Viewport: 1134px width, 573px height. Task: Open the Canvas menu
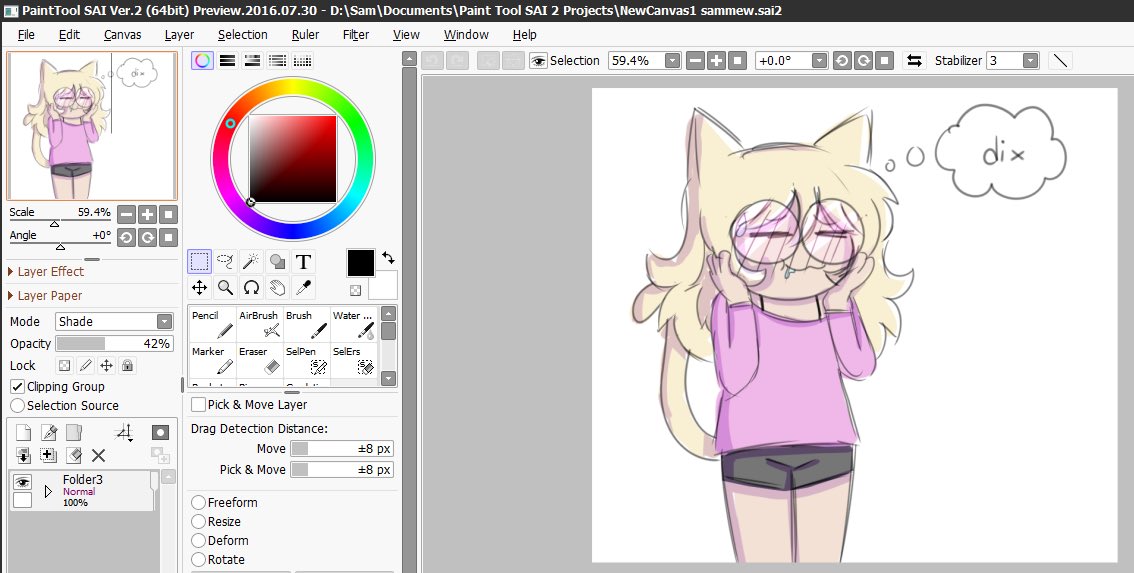click(122, 35)
